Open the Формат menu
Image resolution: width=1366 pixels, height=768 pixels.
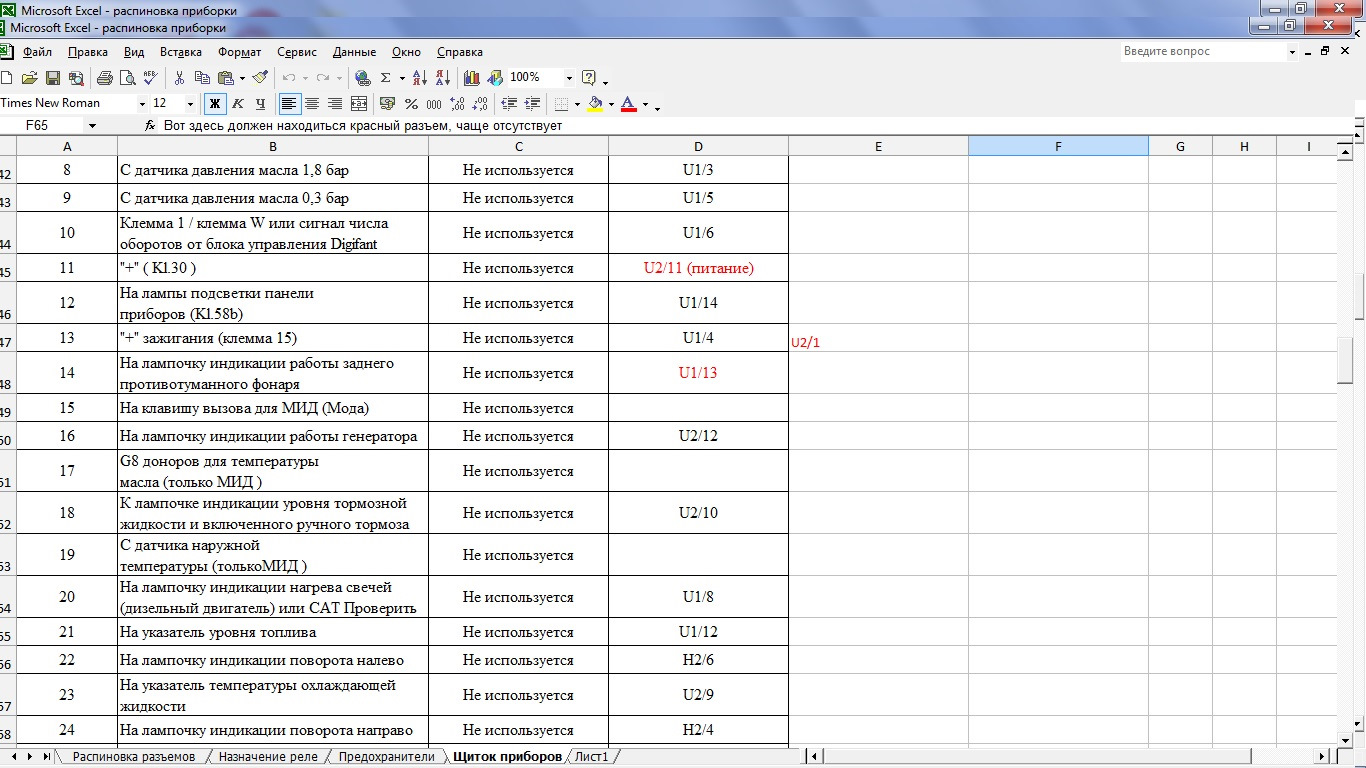pos(239,52)
